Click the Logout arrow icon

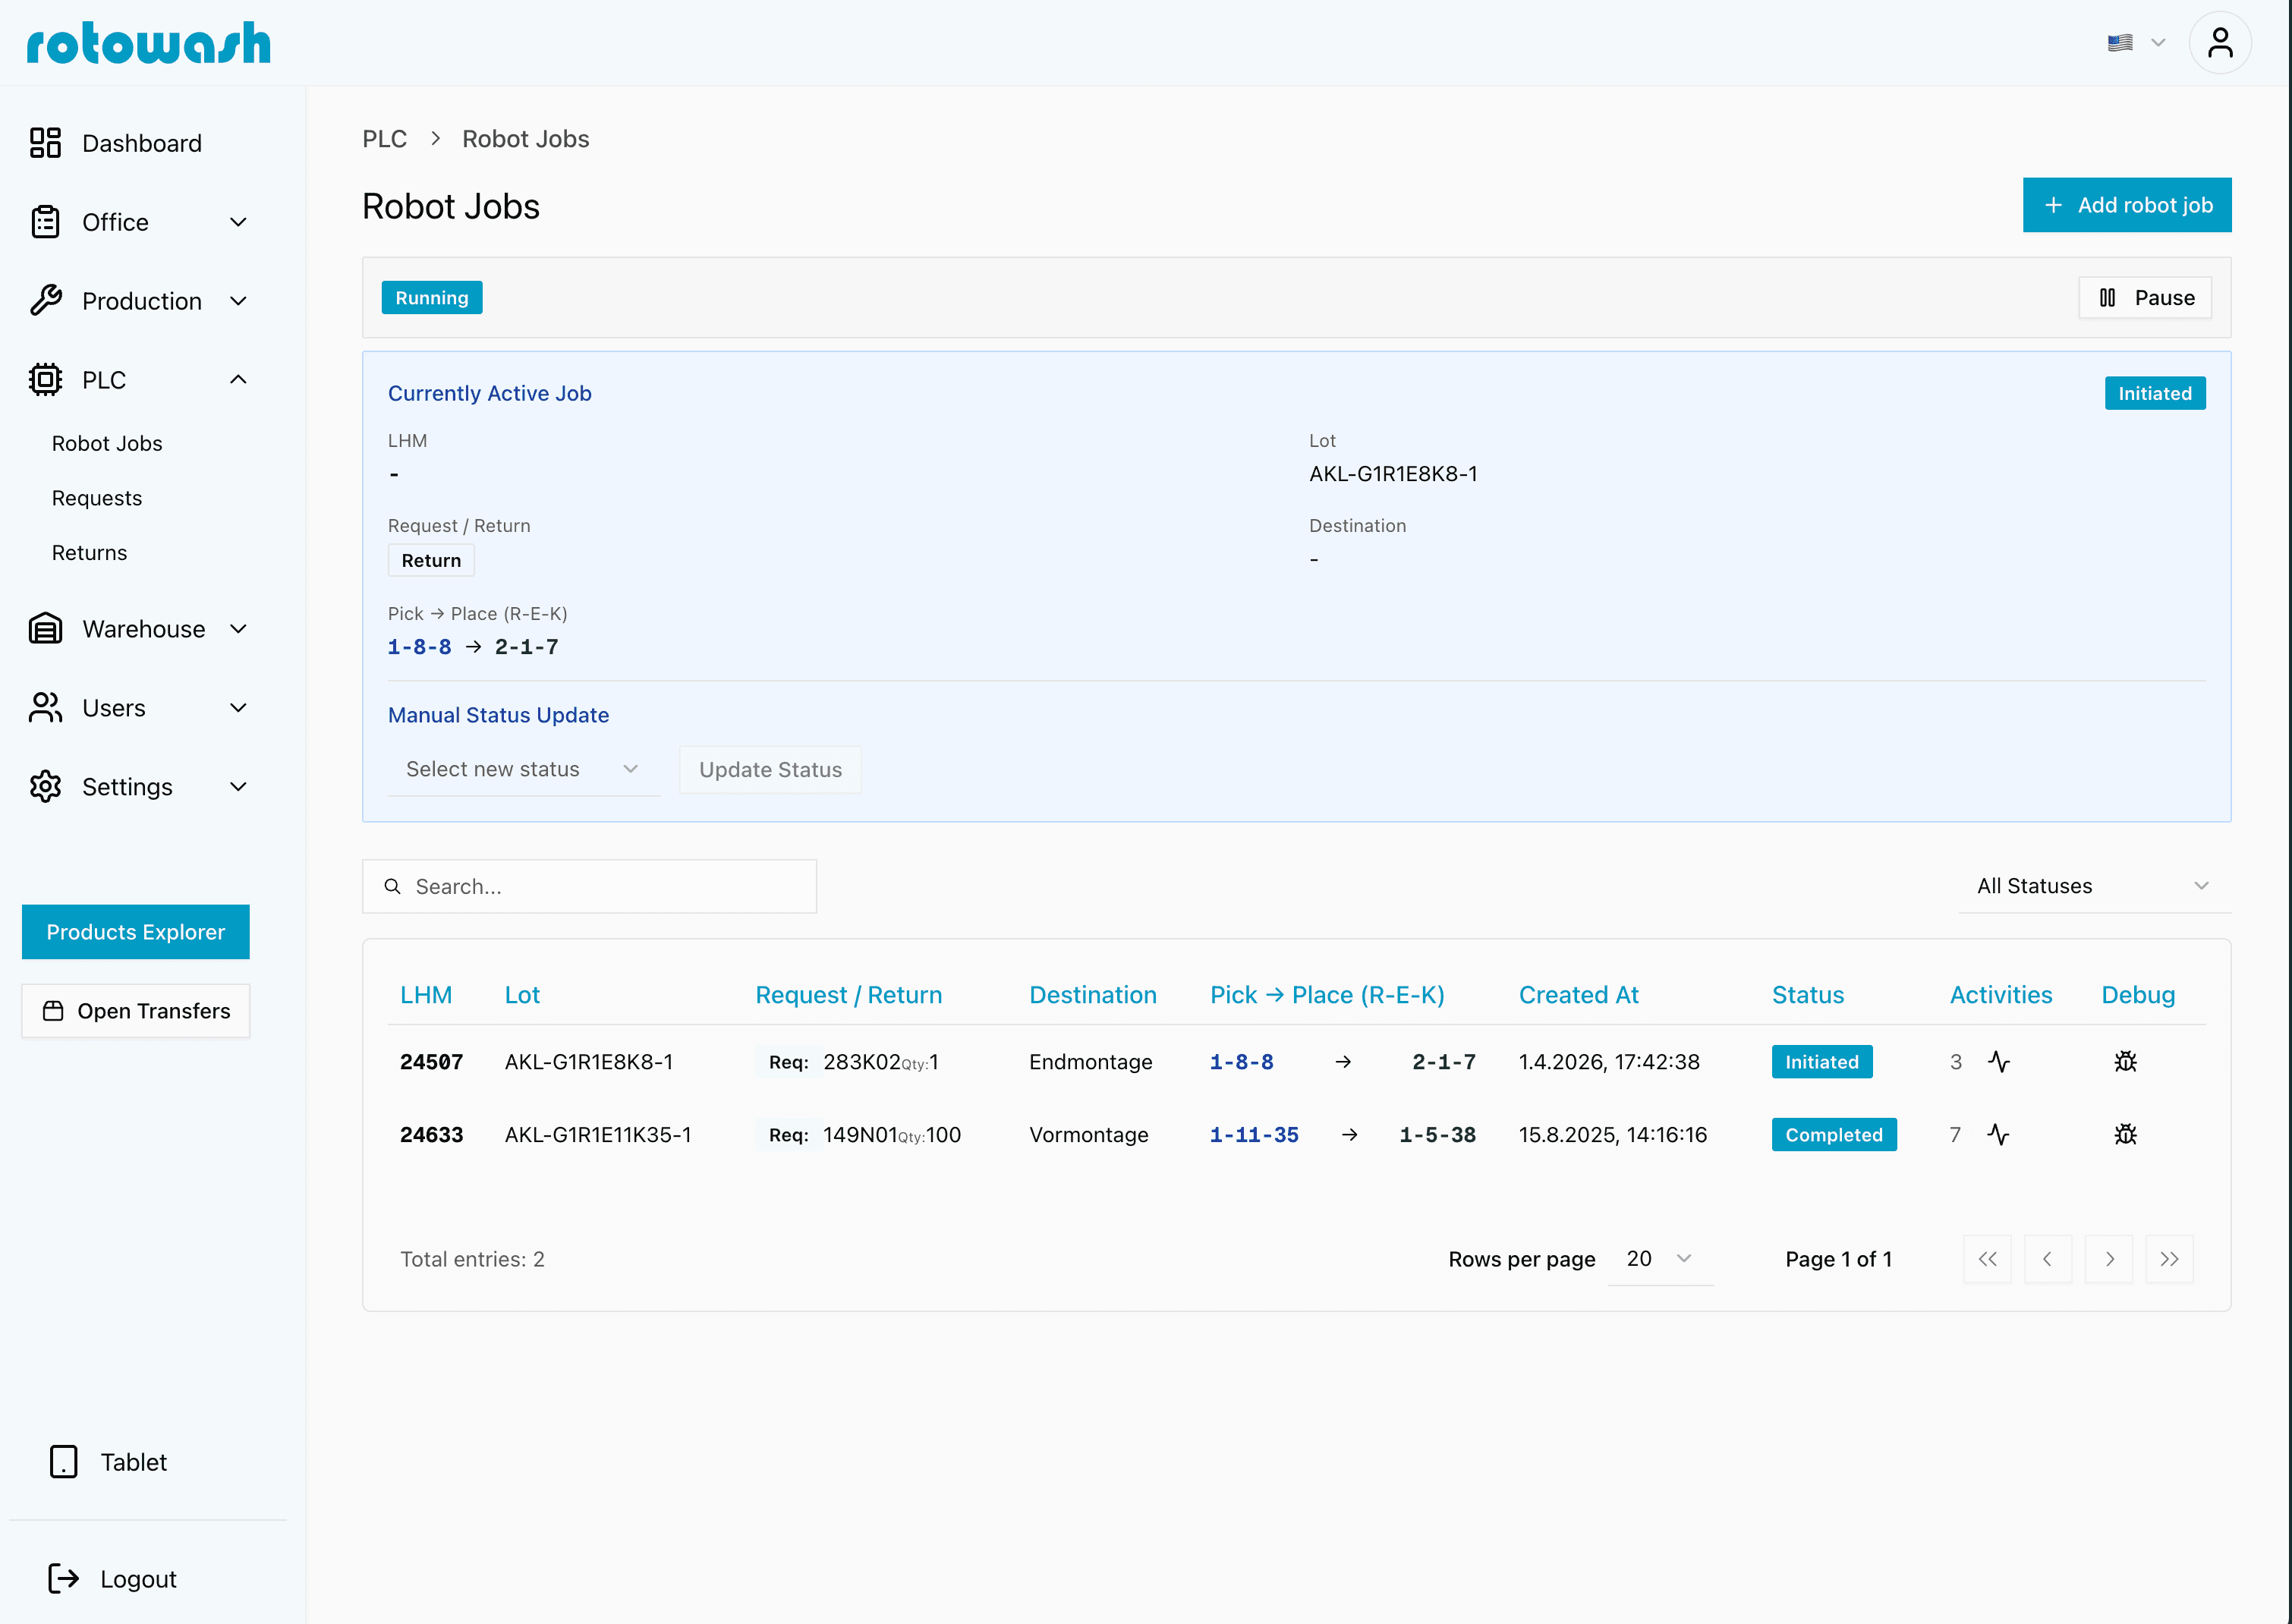tap(63, 1579)
